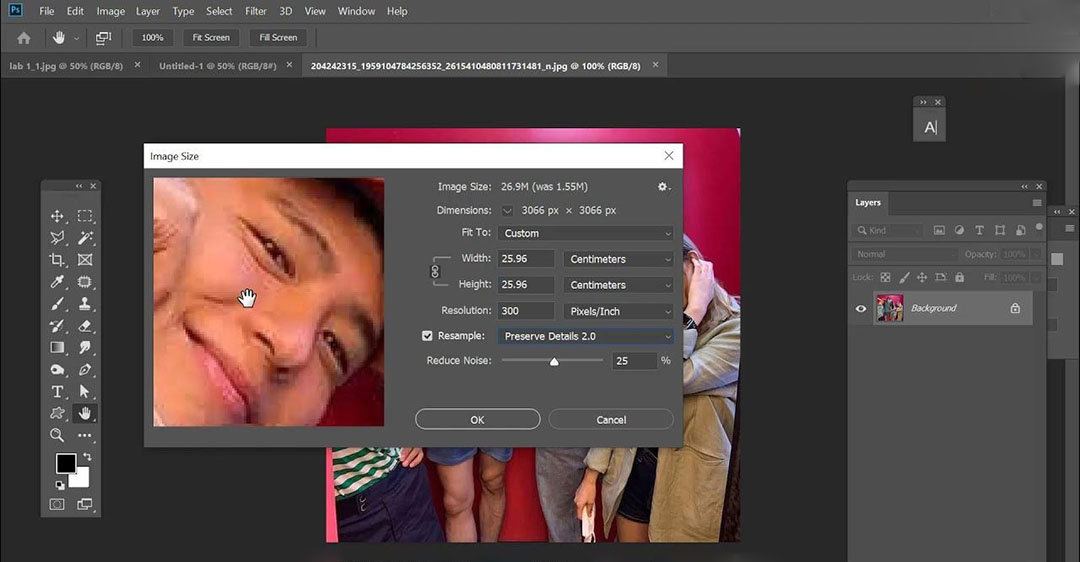Select the Sponge tool
This screenshot has height=562, width=1080.
(57, 370)
